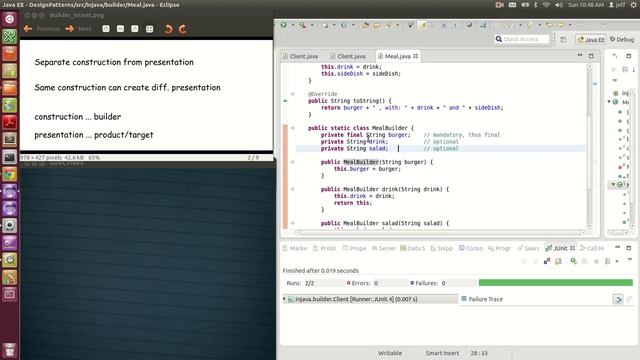
Task: Open the first Client.java editor tab
Action: [300, 56]
